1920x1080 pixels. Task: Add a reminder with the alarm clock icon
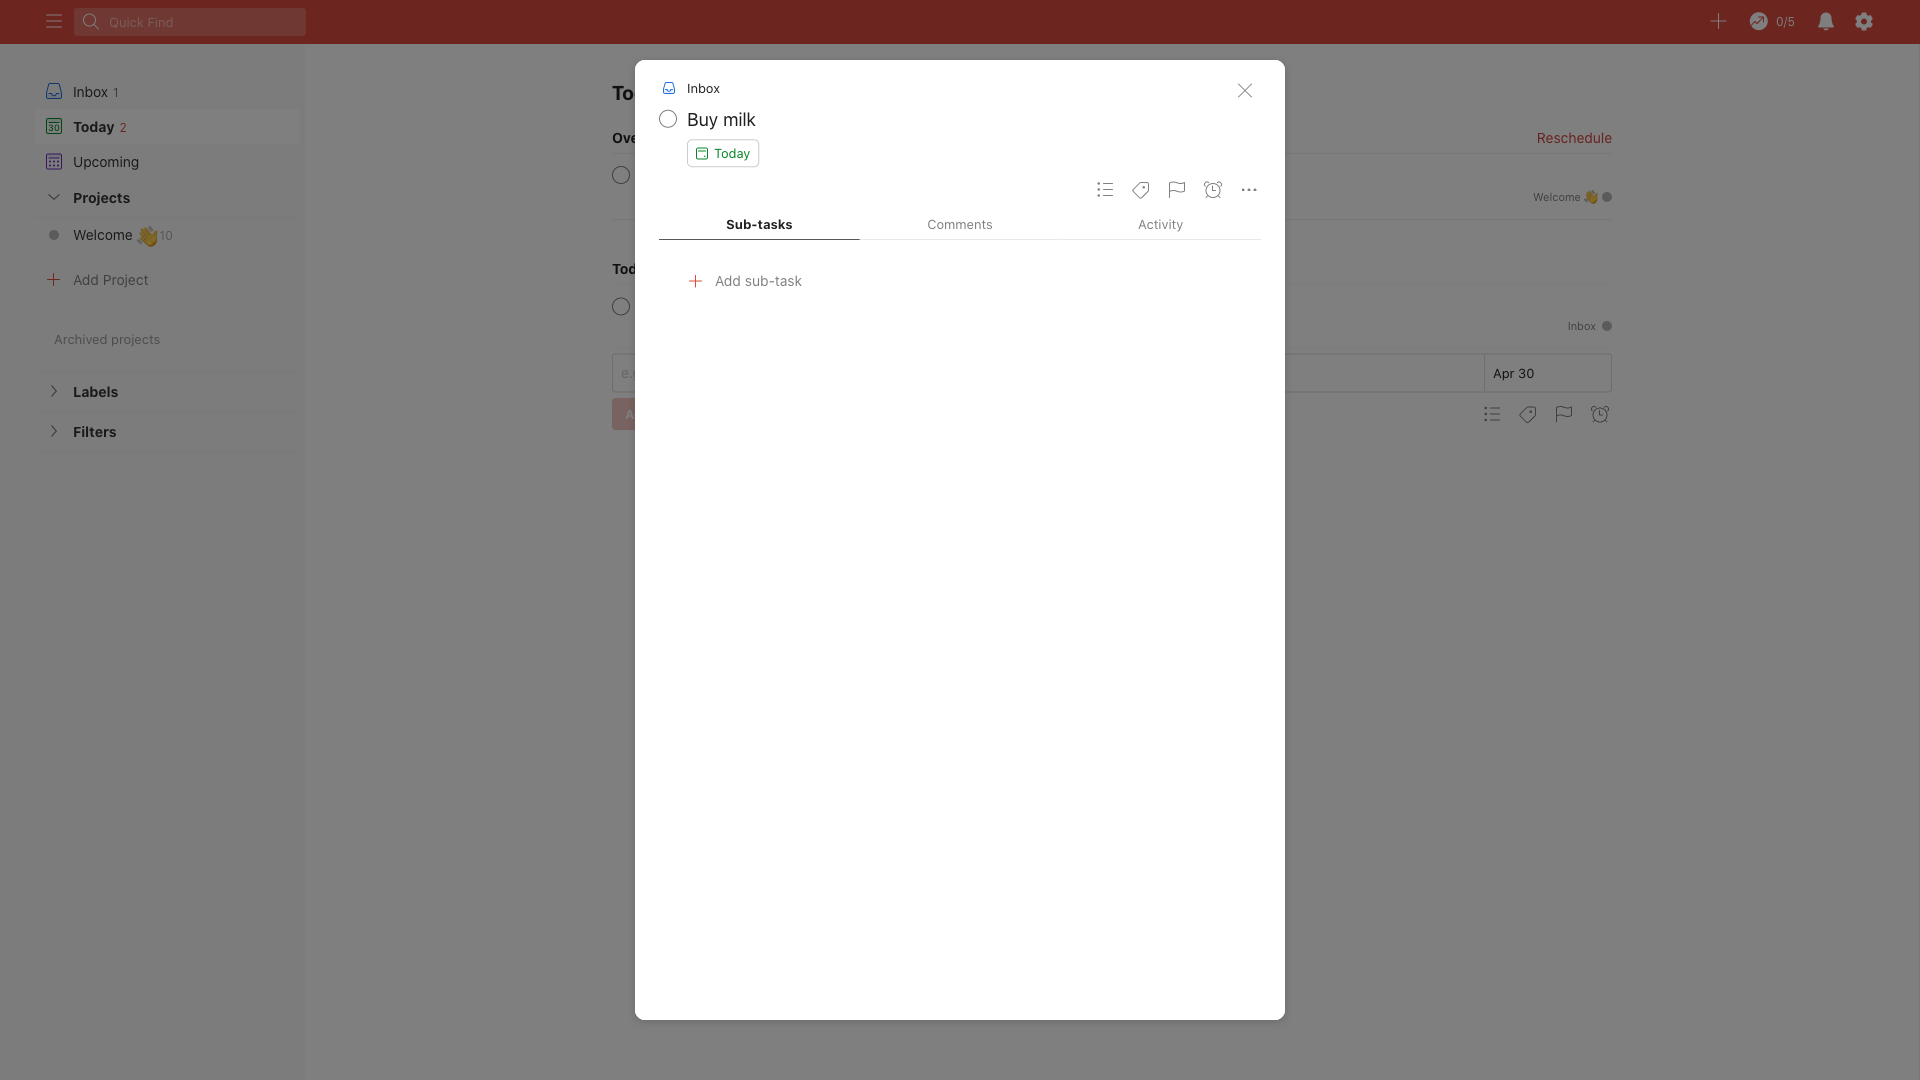point(1214,190)
